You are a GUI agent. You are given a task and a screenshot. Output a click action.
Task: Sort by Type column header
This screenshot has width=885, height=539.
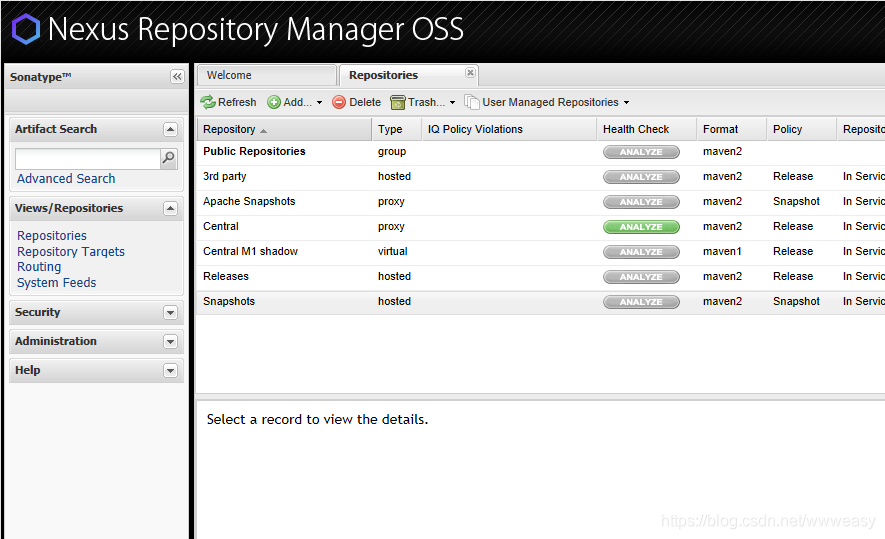[x=397, y=129]
